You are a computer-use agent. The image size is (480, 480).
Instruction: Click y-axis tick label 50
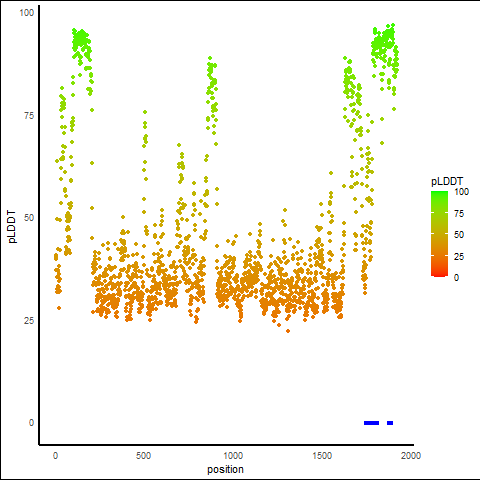[x=29, y=218]
